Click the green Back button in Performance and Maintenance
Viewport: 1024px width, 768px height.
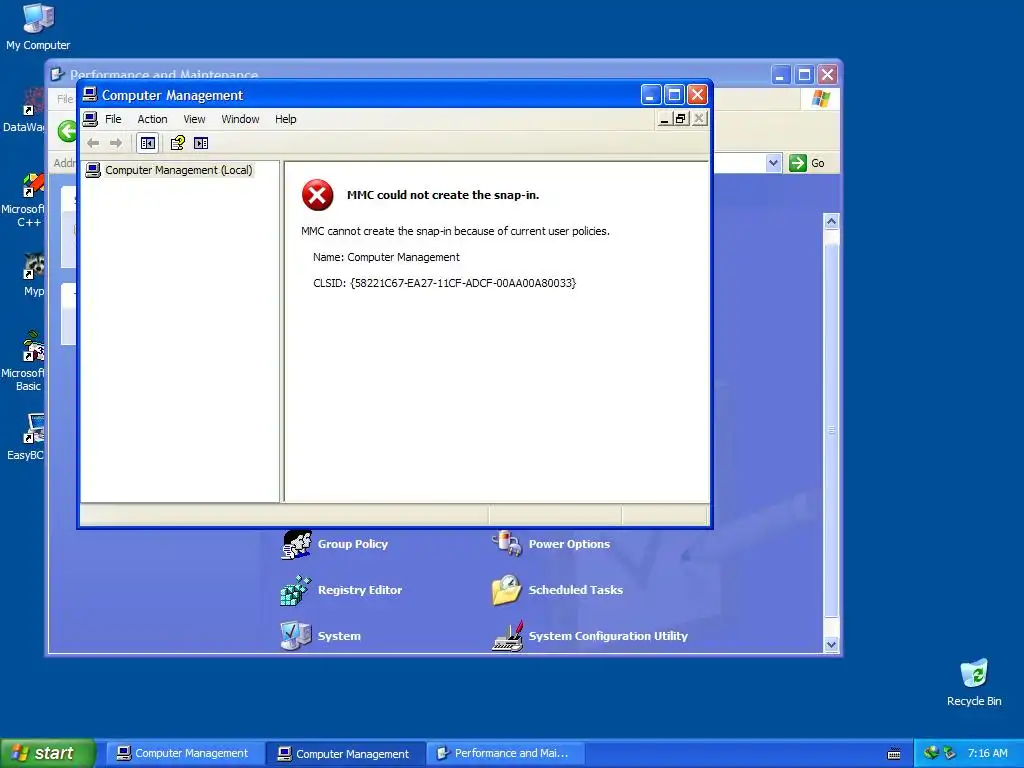click(x=67, y=131)
